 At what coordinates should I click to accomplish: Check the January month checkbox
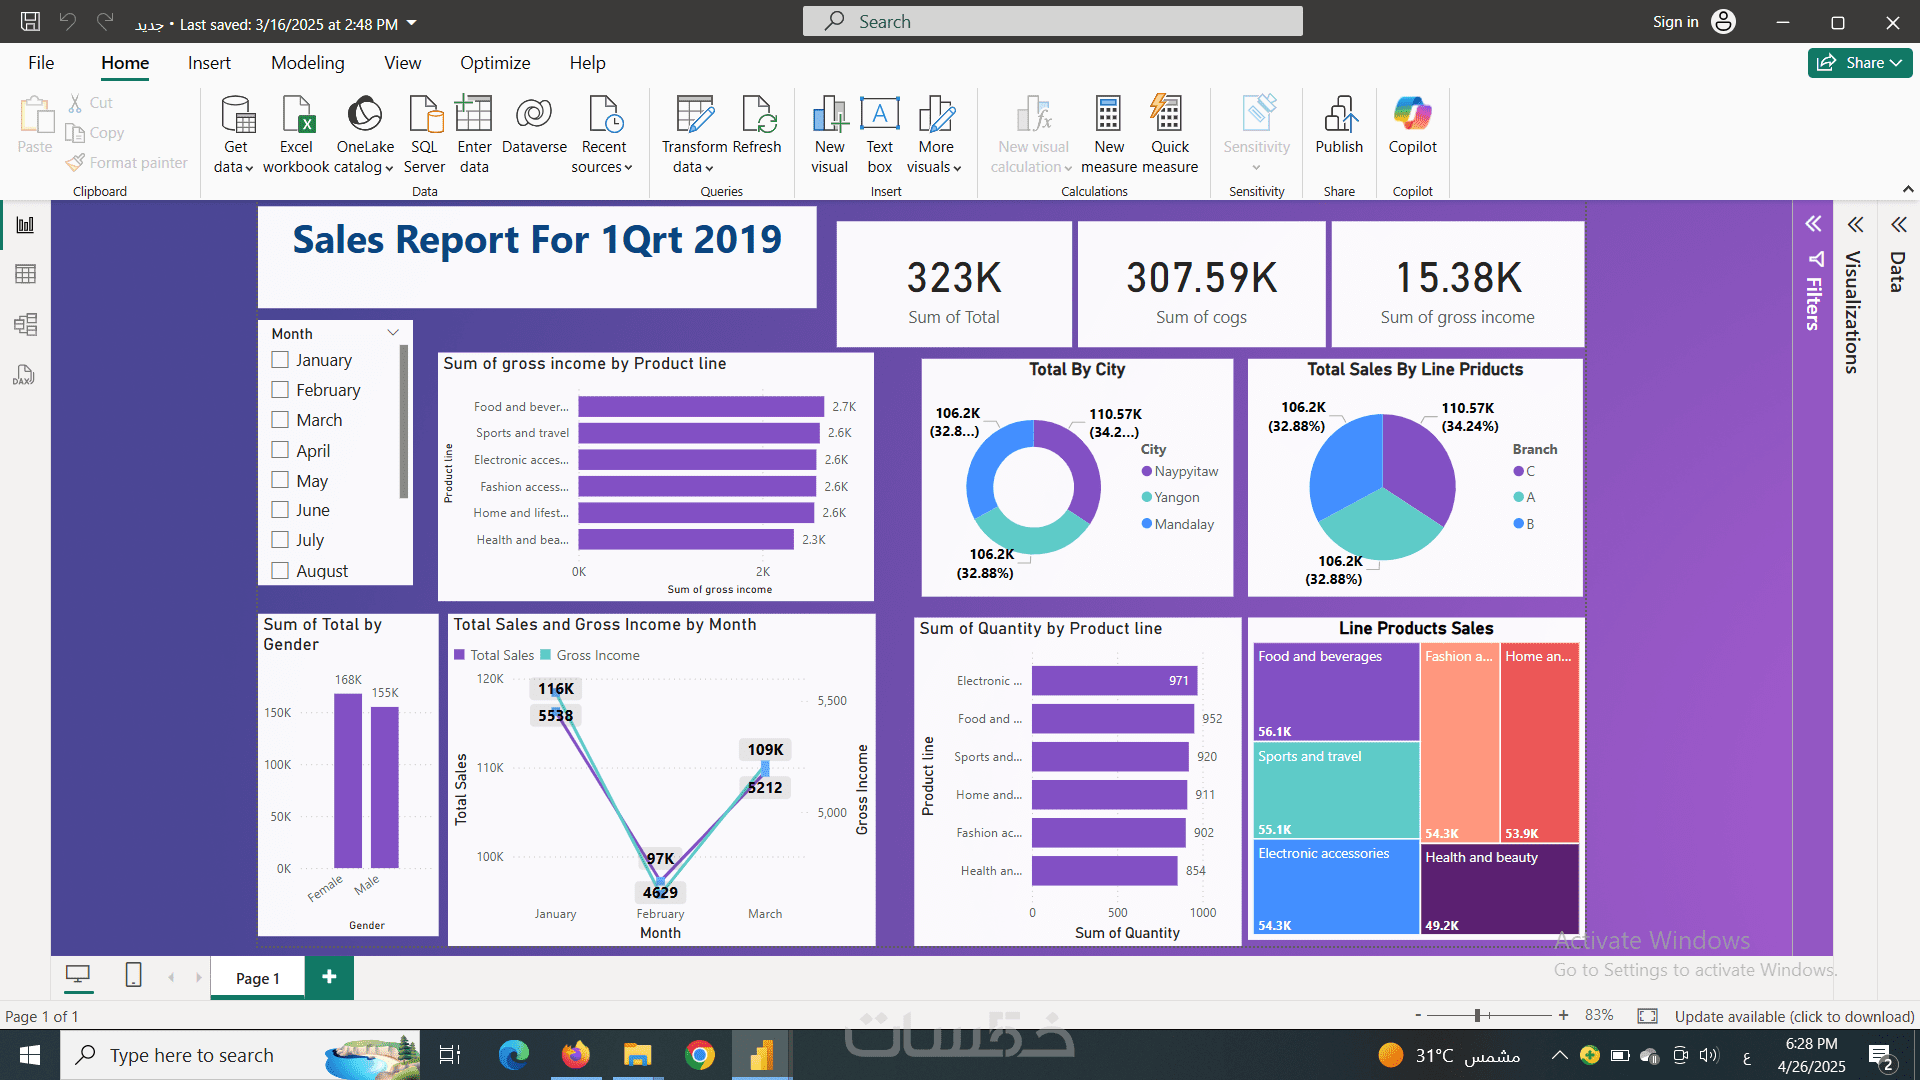click(280, 360)
